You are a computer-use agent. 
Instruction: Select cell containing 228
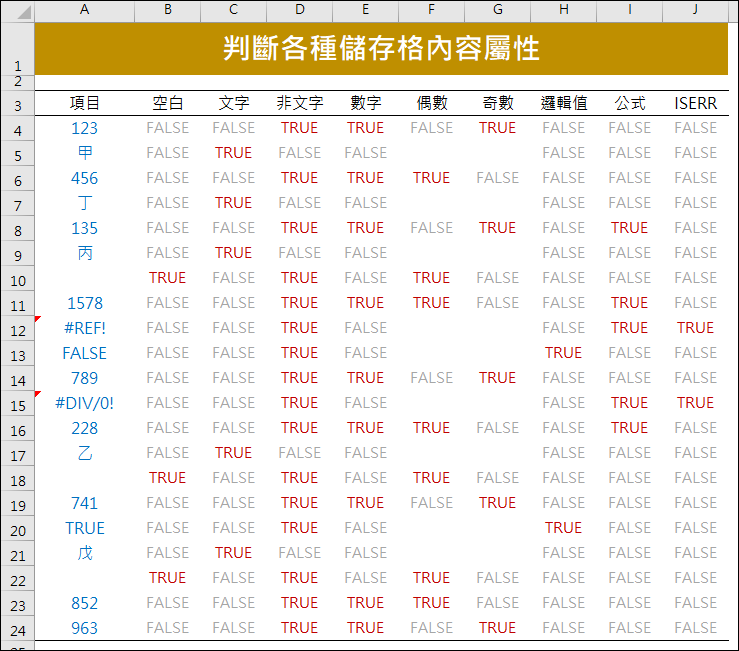click(x=84, y=428)
